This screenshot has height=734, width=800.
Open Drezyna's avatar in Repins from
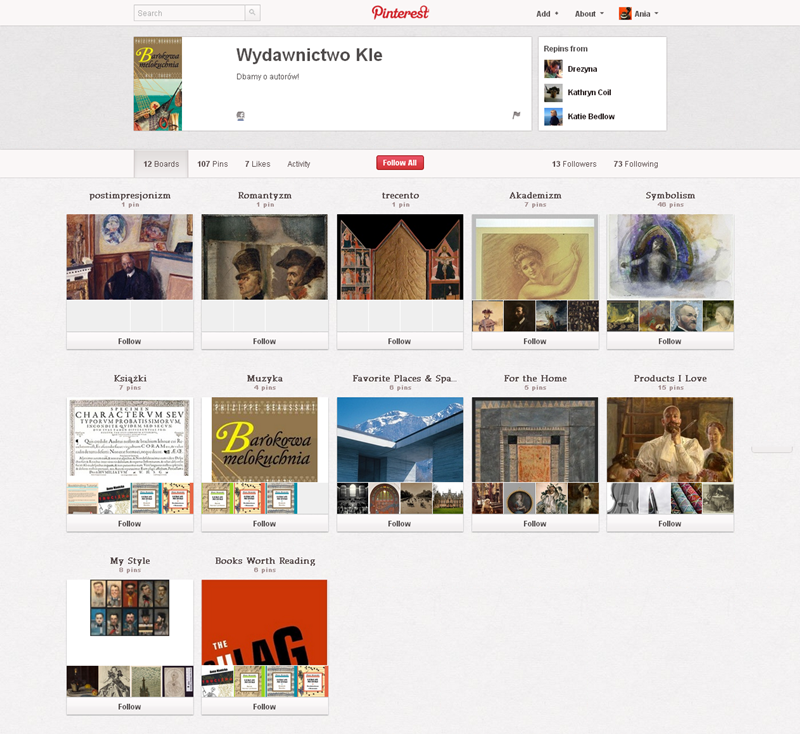tap(553, 69)
